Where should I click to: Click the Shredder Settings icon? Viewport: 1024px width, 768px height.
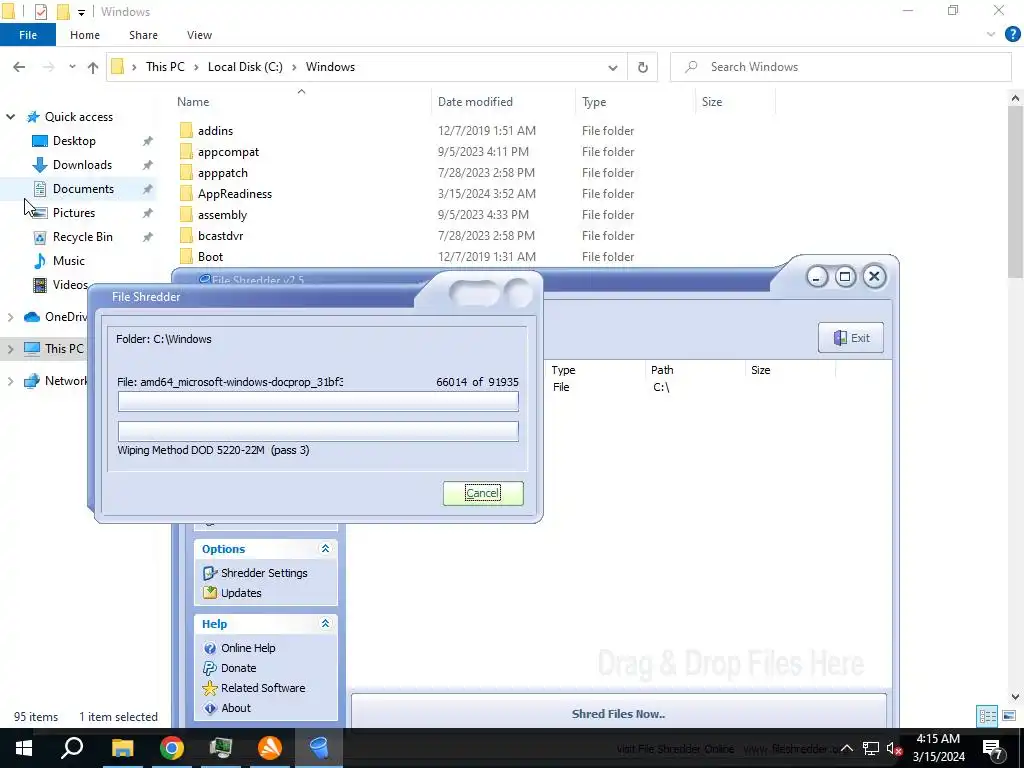pyautogui.click(x=210, y=573)
